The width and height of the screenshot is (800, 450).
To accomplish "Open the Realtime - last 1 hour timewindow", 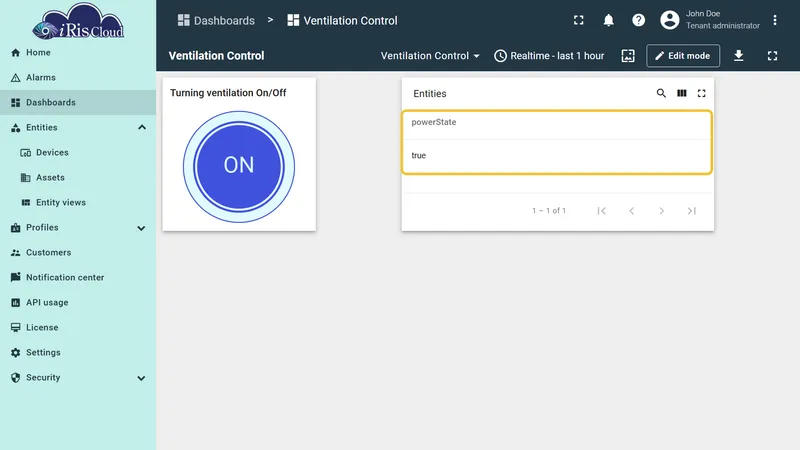I will pos(549,56).
